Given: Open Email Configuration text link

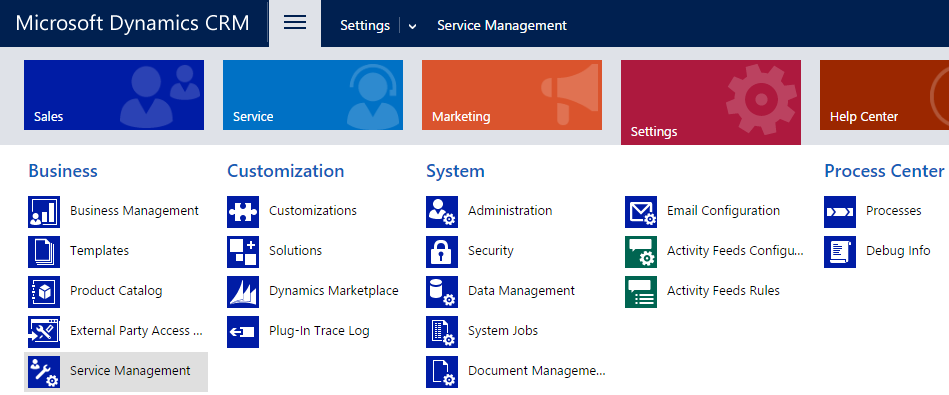Looking at the screenshot, I should click(x=723, y=211).
